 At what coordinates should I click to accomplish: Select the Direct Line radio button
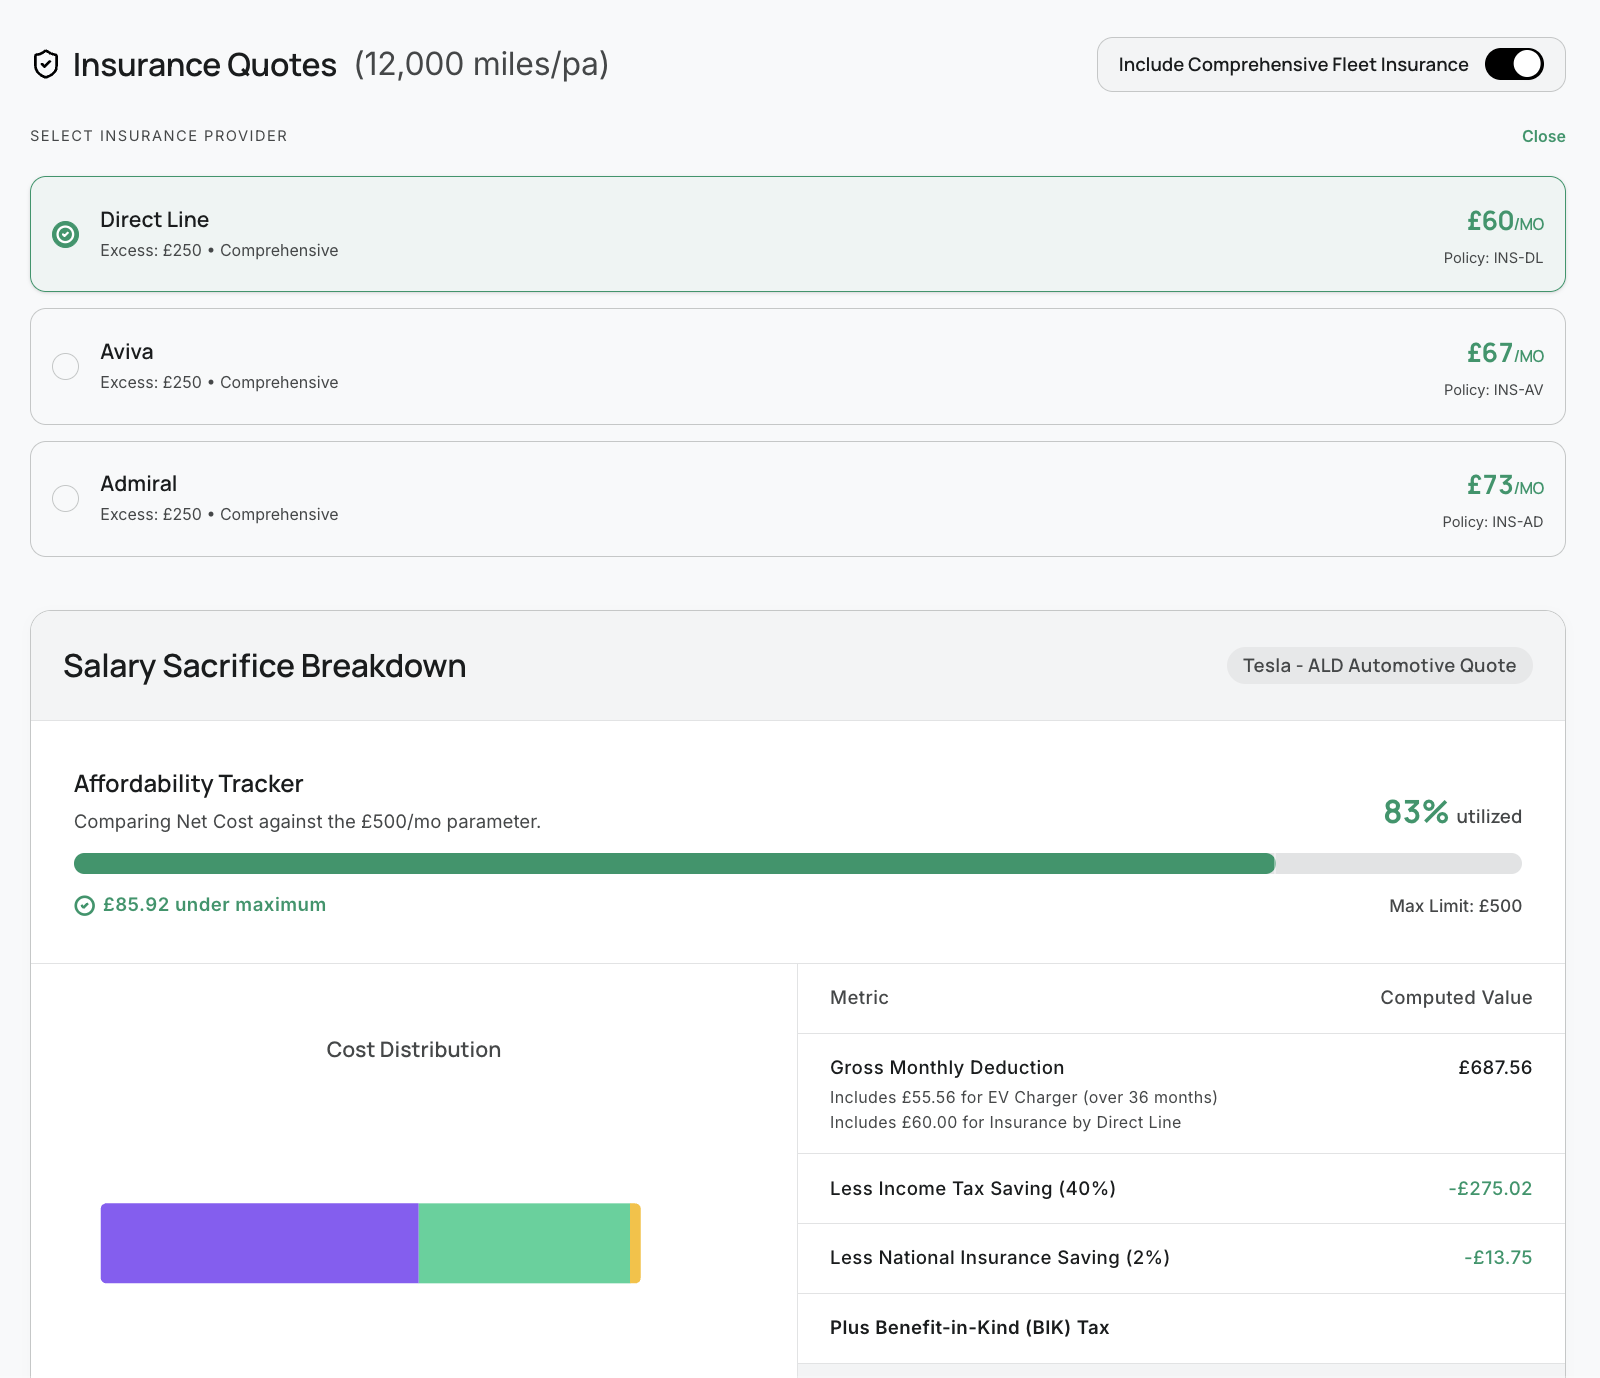click(66, 234)
